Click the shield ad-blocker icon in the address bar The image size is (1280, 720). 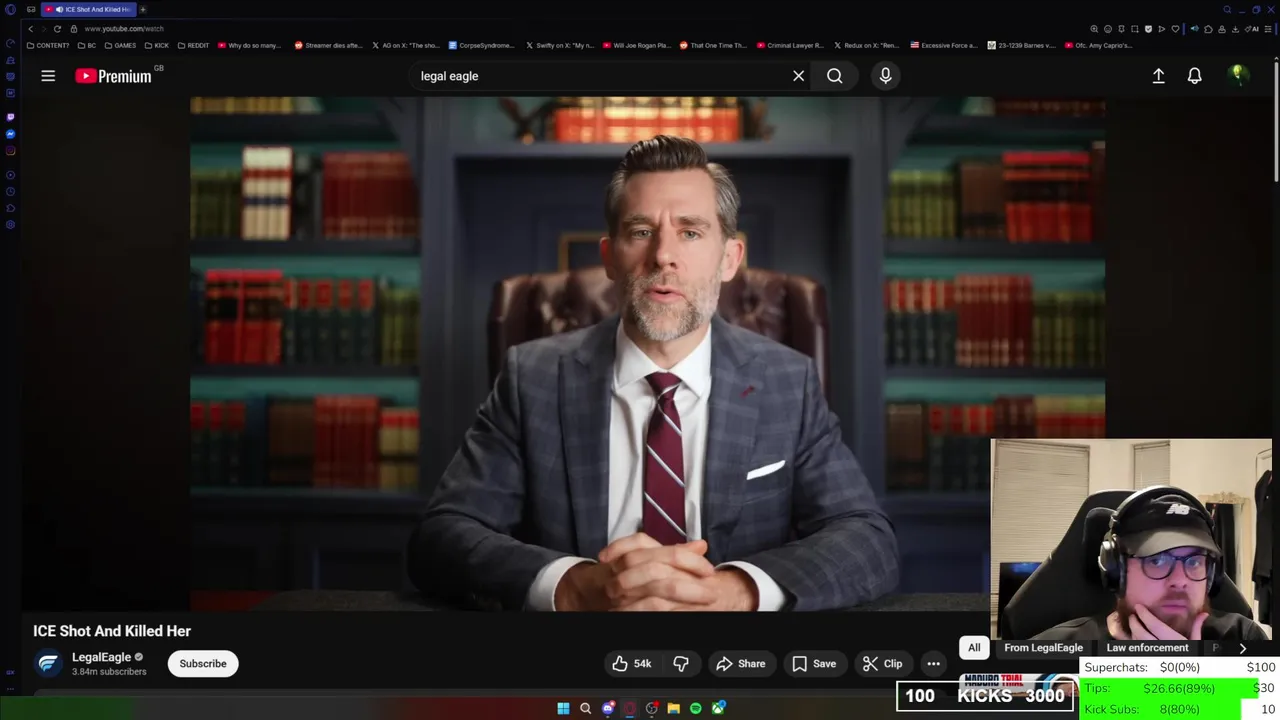(x=1148, y=29)
